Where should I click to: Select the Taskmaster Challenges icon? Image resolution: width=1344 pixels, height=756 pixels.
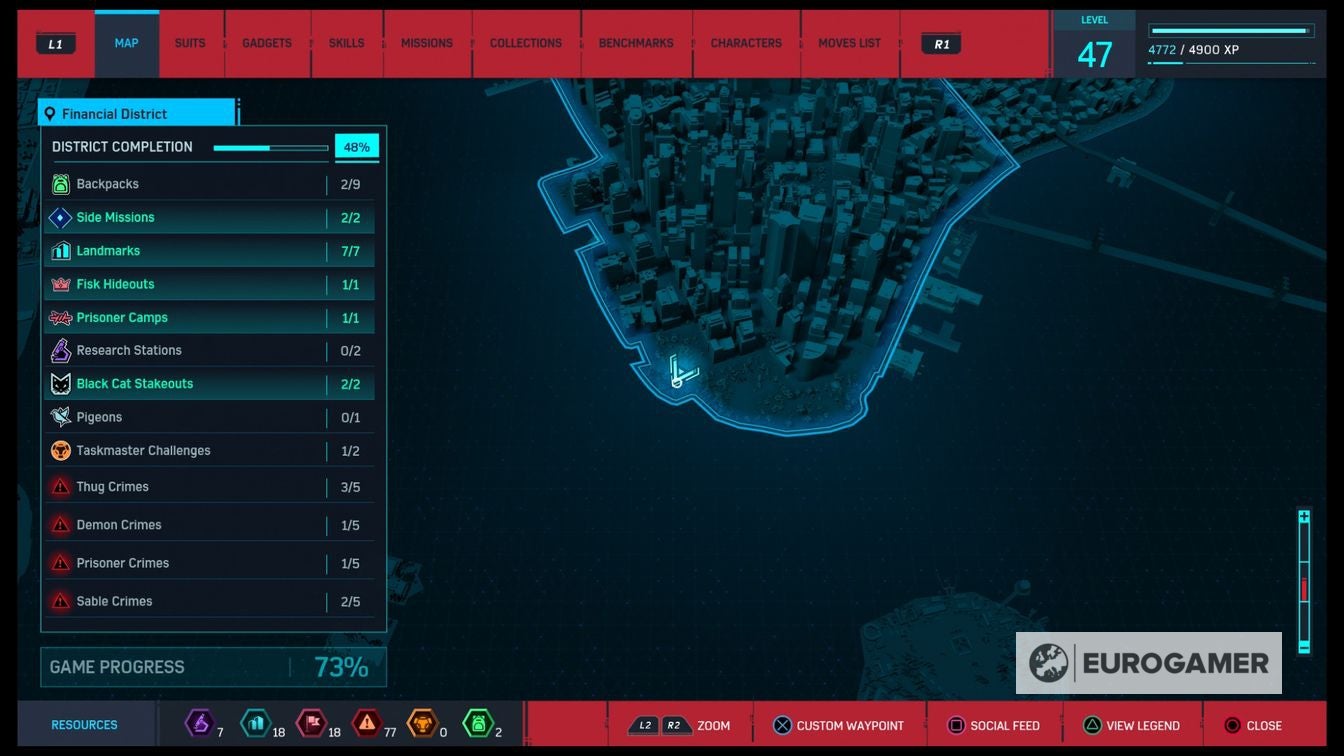61,451
